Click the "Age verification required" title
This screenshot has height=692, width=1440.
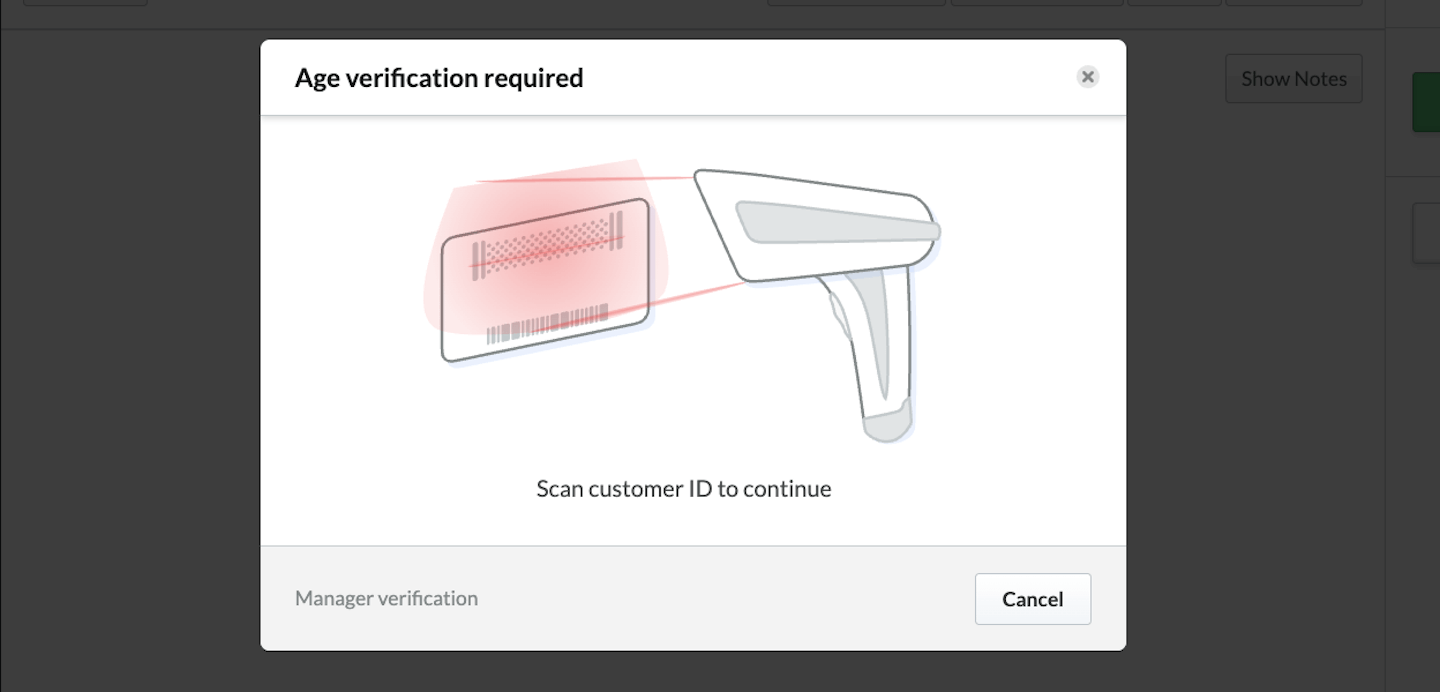click(439, 78)
